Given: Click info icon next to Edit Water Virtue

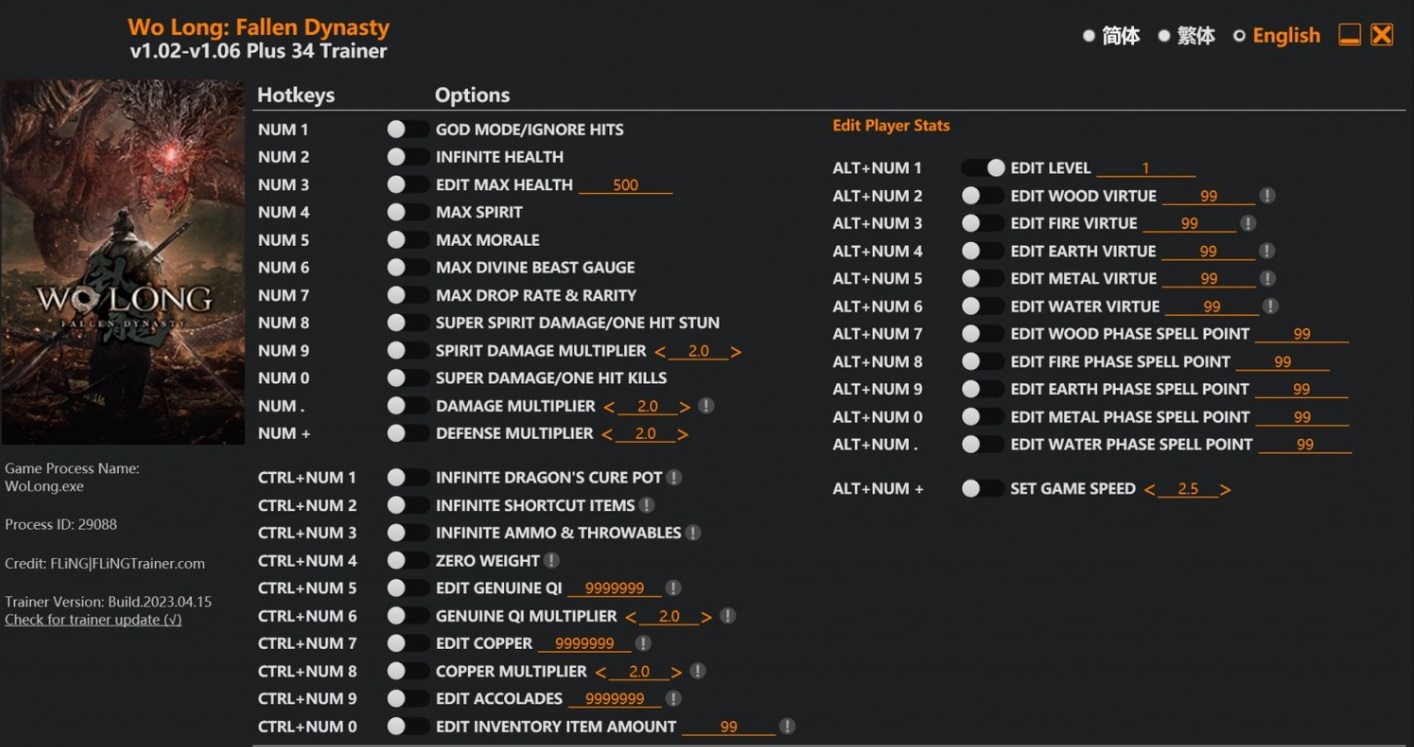Looking at the screenshot, I should (x=1270, y=306).
